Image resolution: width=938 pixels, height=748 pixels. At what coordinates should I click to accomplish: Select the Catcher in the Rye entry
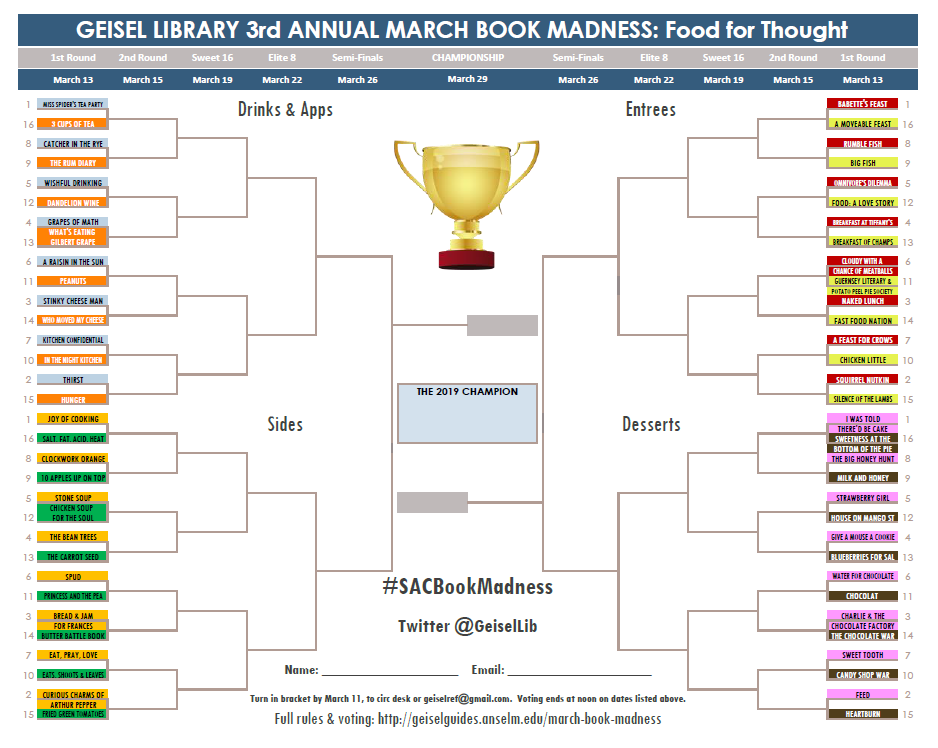tap(72, 144)
